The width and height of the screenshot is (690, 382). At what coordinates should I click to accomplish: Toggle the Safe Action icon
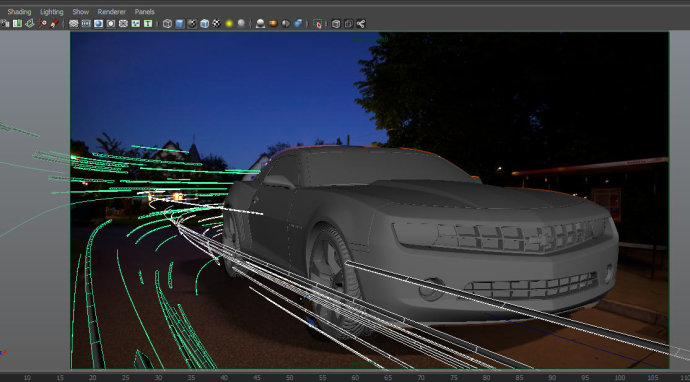[x=136, y=23]
